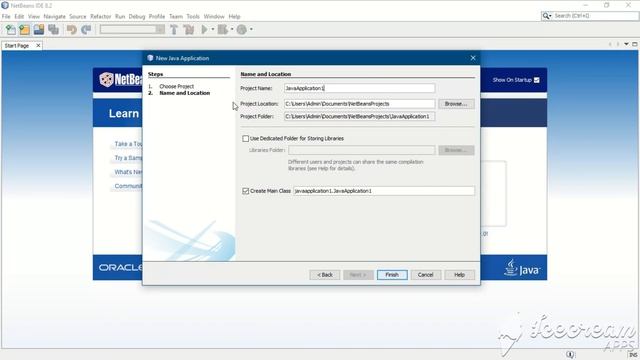Click the search magnifier icon
640x360 pixels.
[546, 16]
